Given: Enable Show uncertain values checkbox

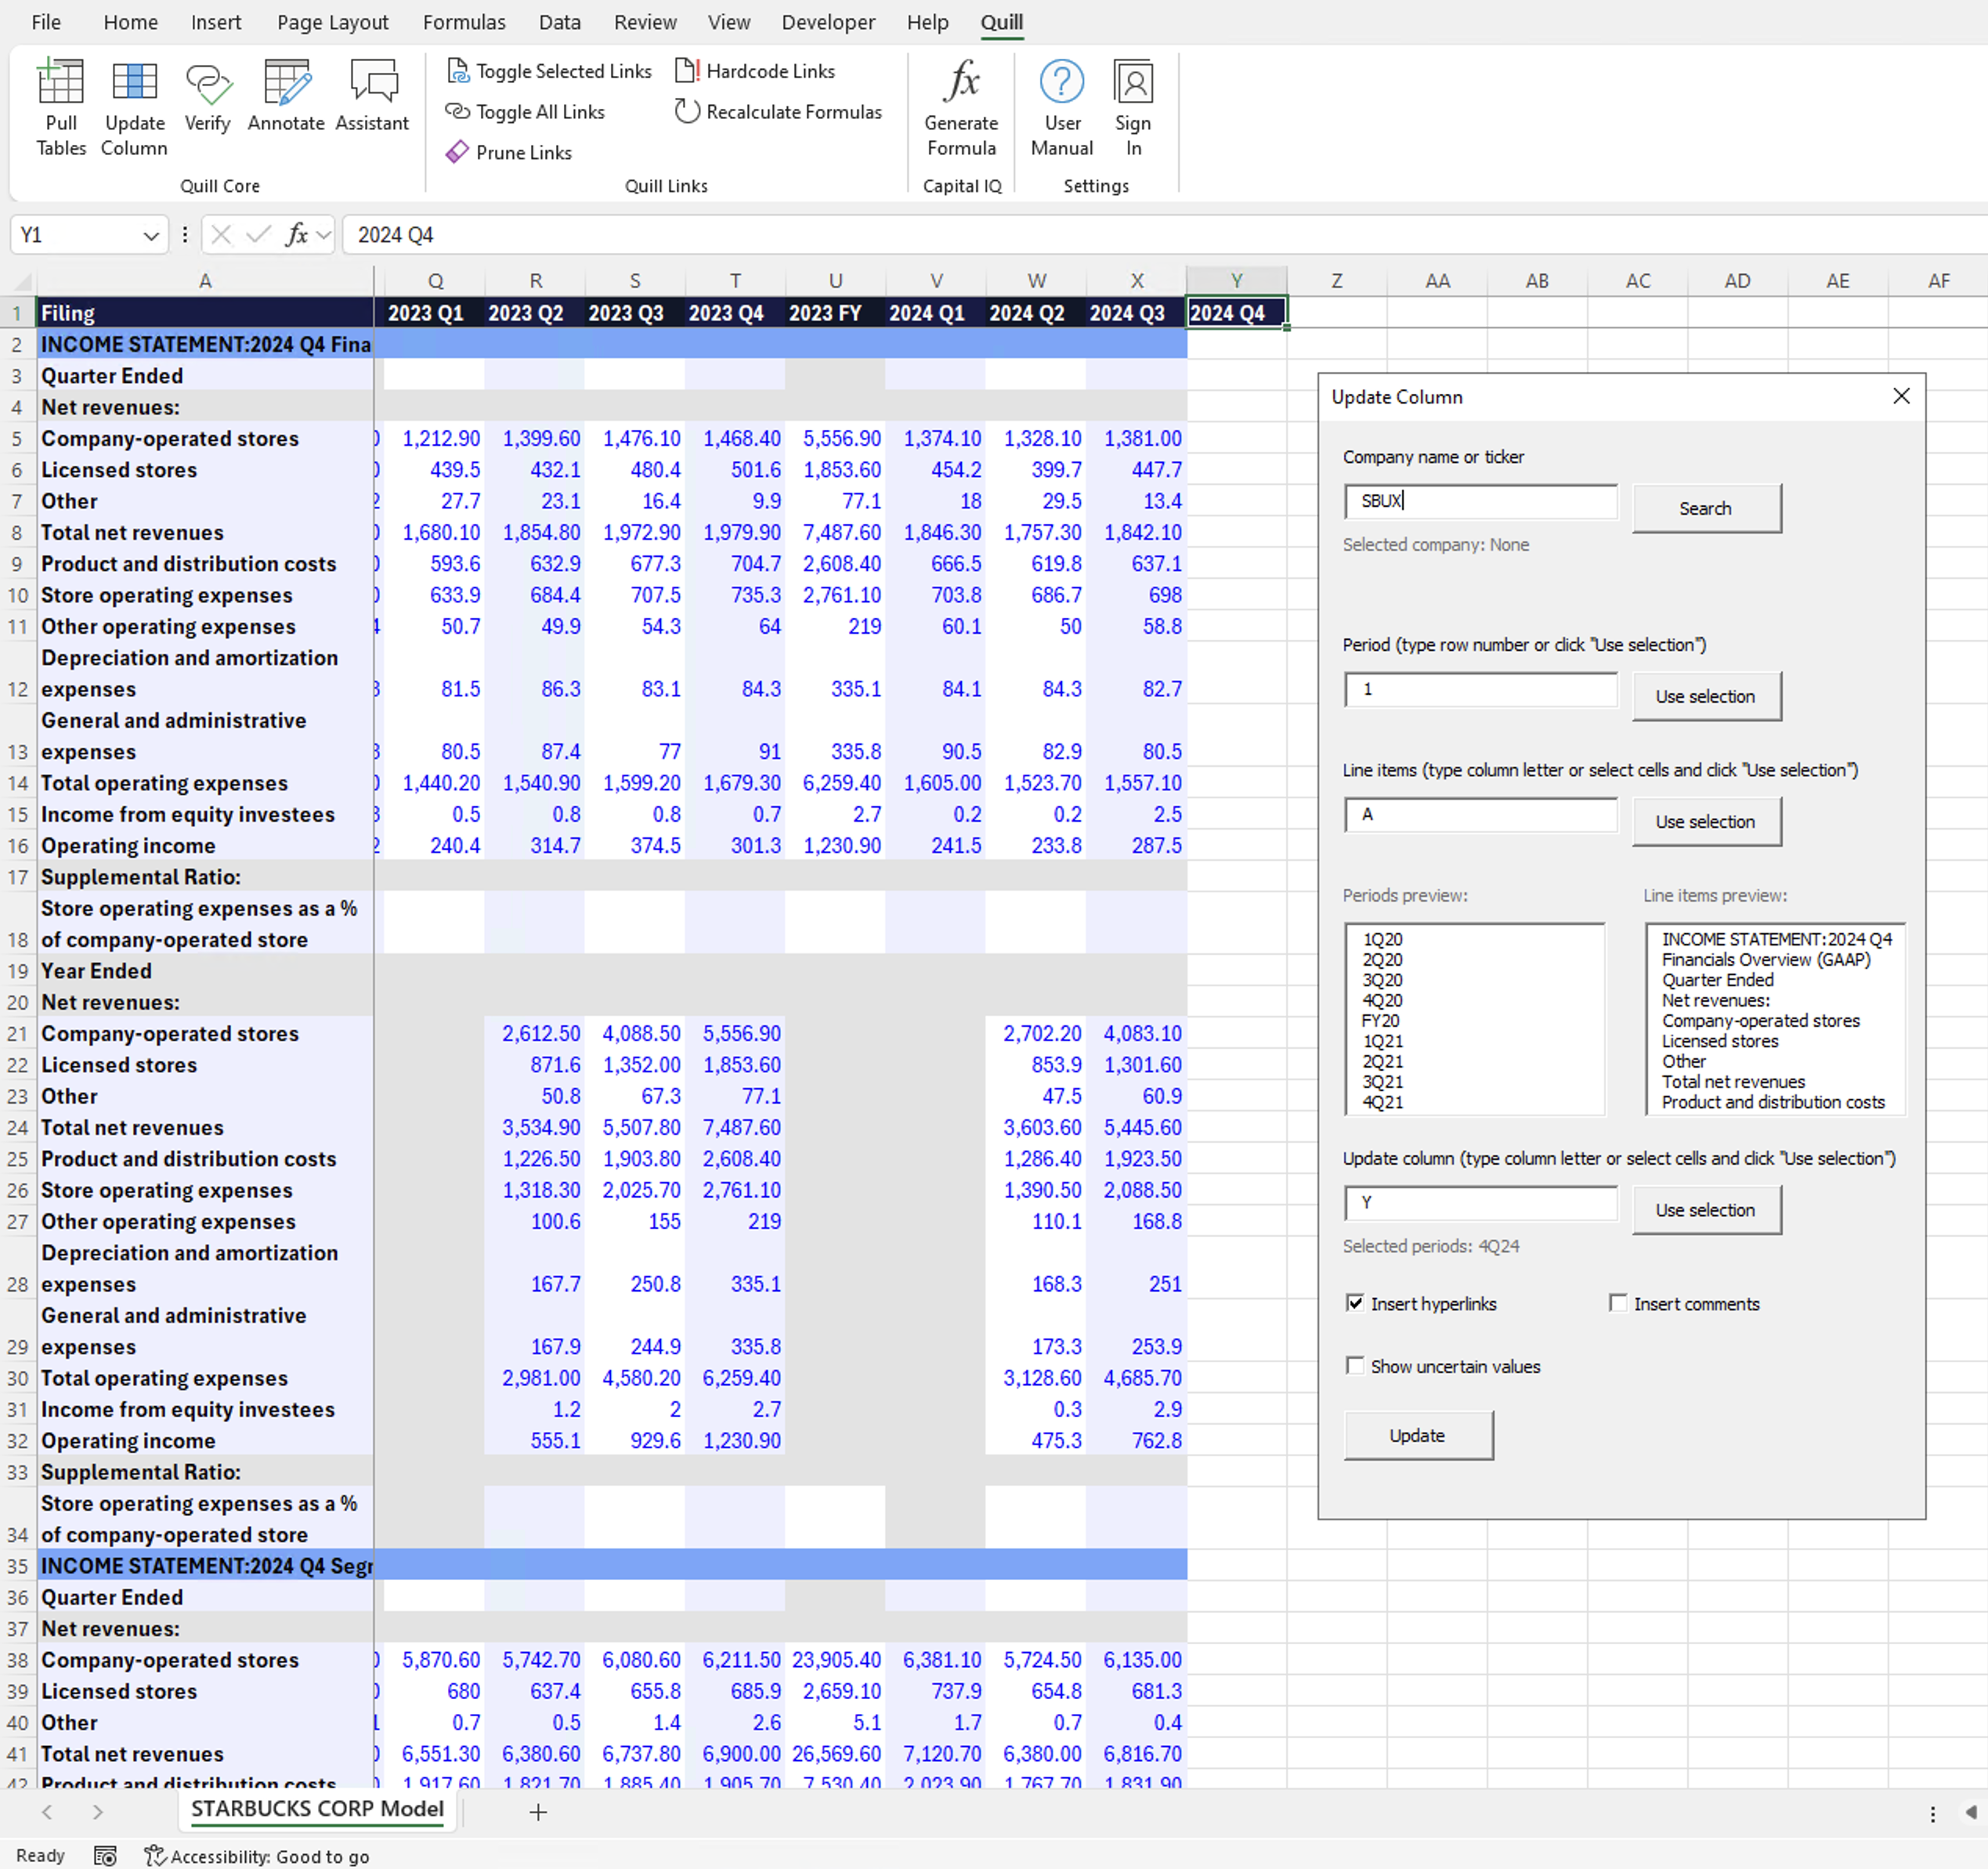Looking at the screenshot, I should coord(1355,1366).
